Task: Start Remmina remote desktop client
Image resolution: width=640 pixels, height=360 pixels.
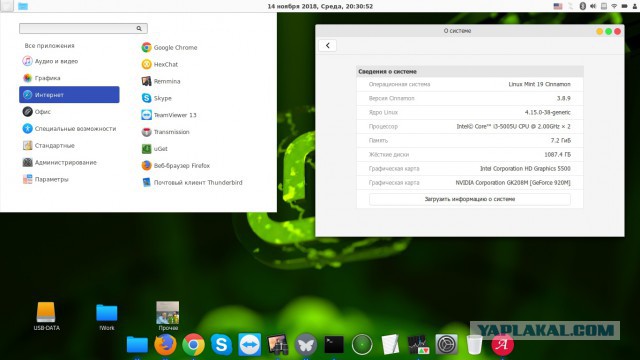Action: 161,81
